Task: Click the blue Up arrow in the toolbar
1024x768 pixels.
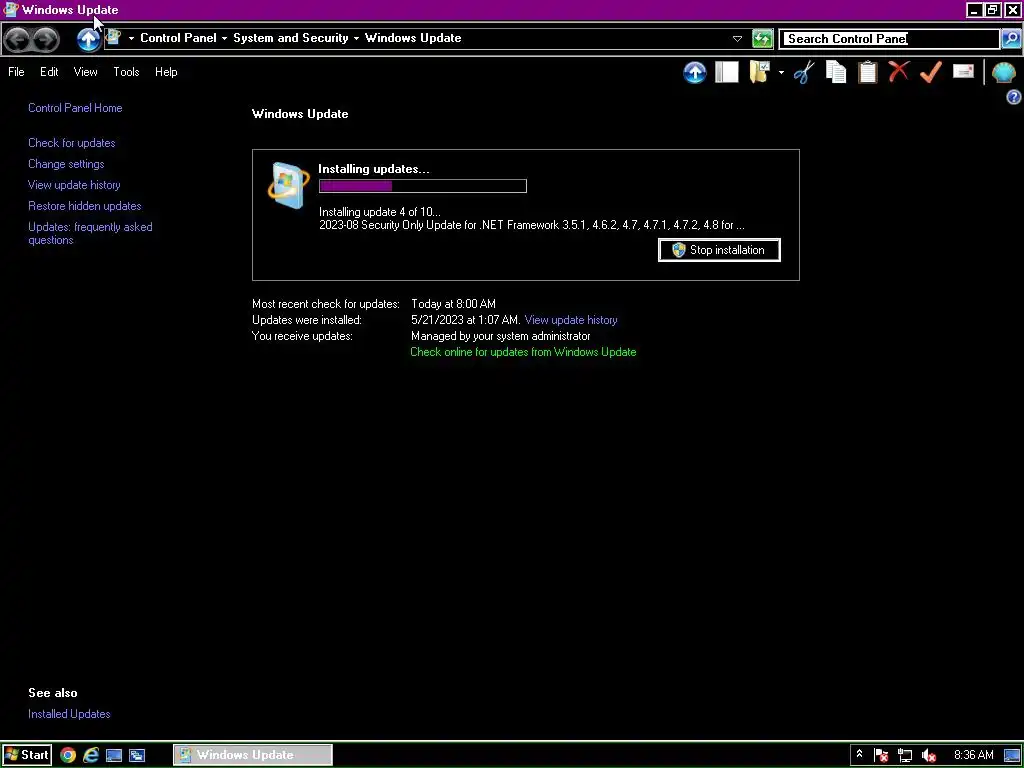Action: pyautogui.click(x=695, y=72)
